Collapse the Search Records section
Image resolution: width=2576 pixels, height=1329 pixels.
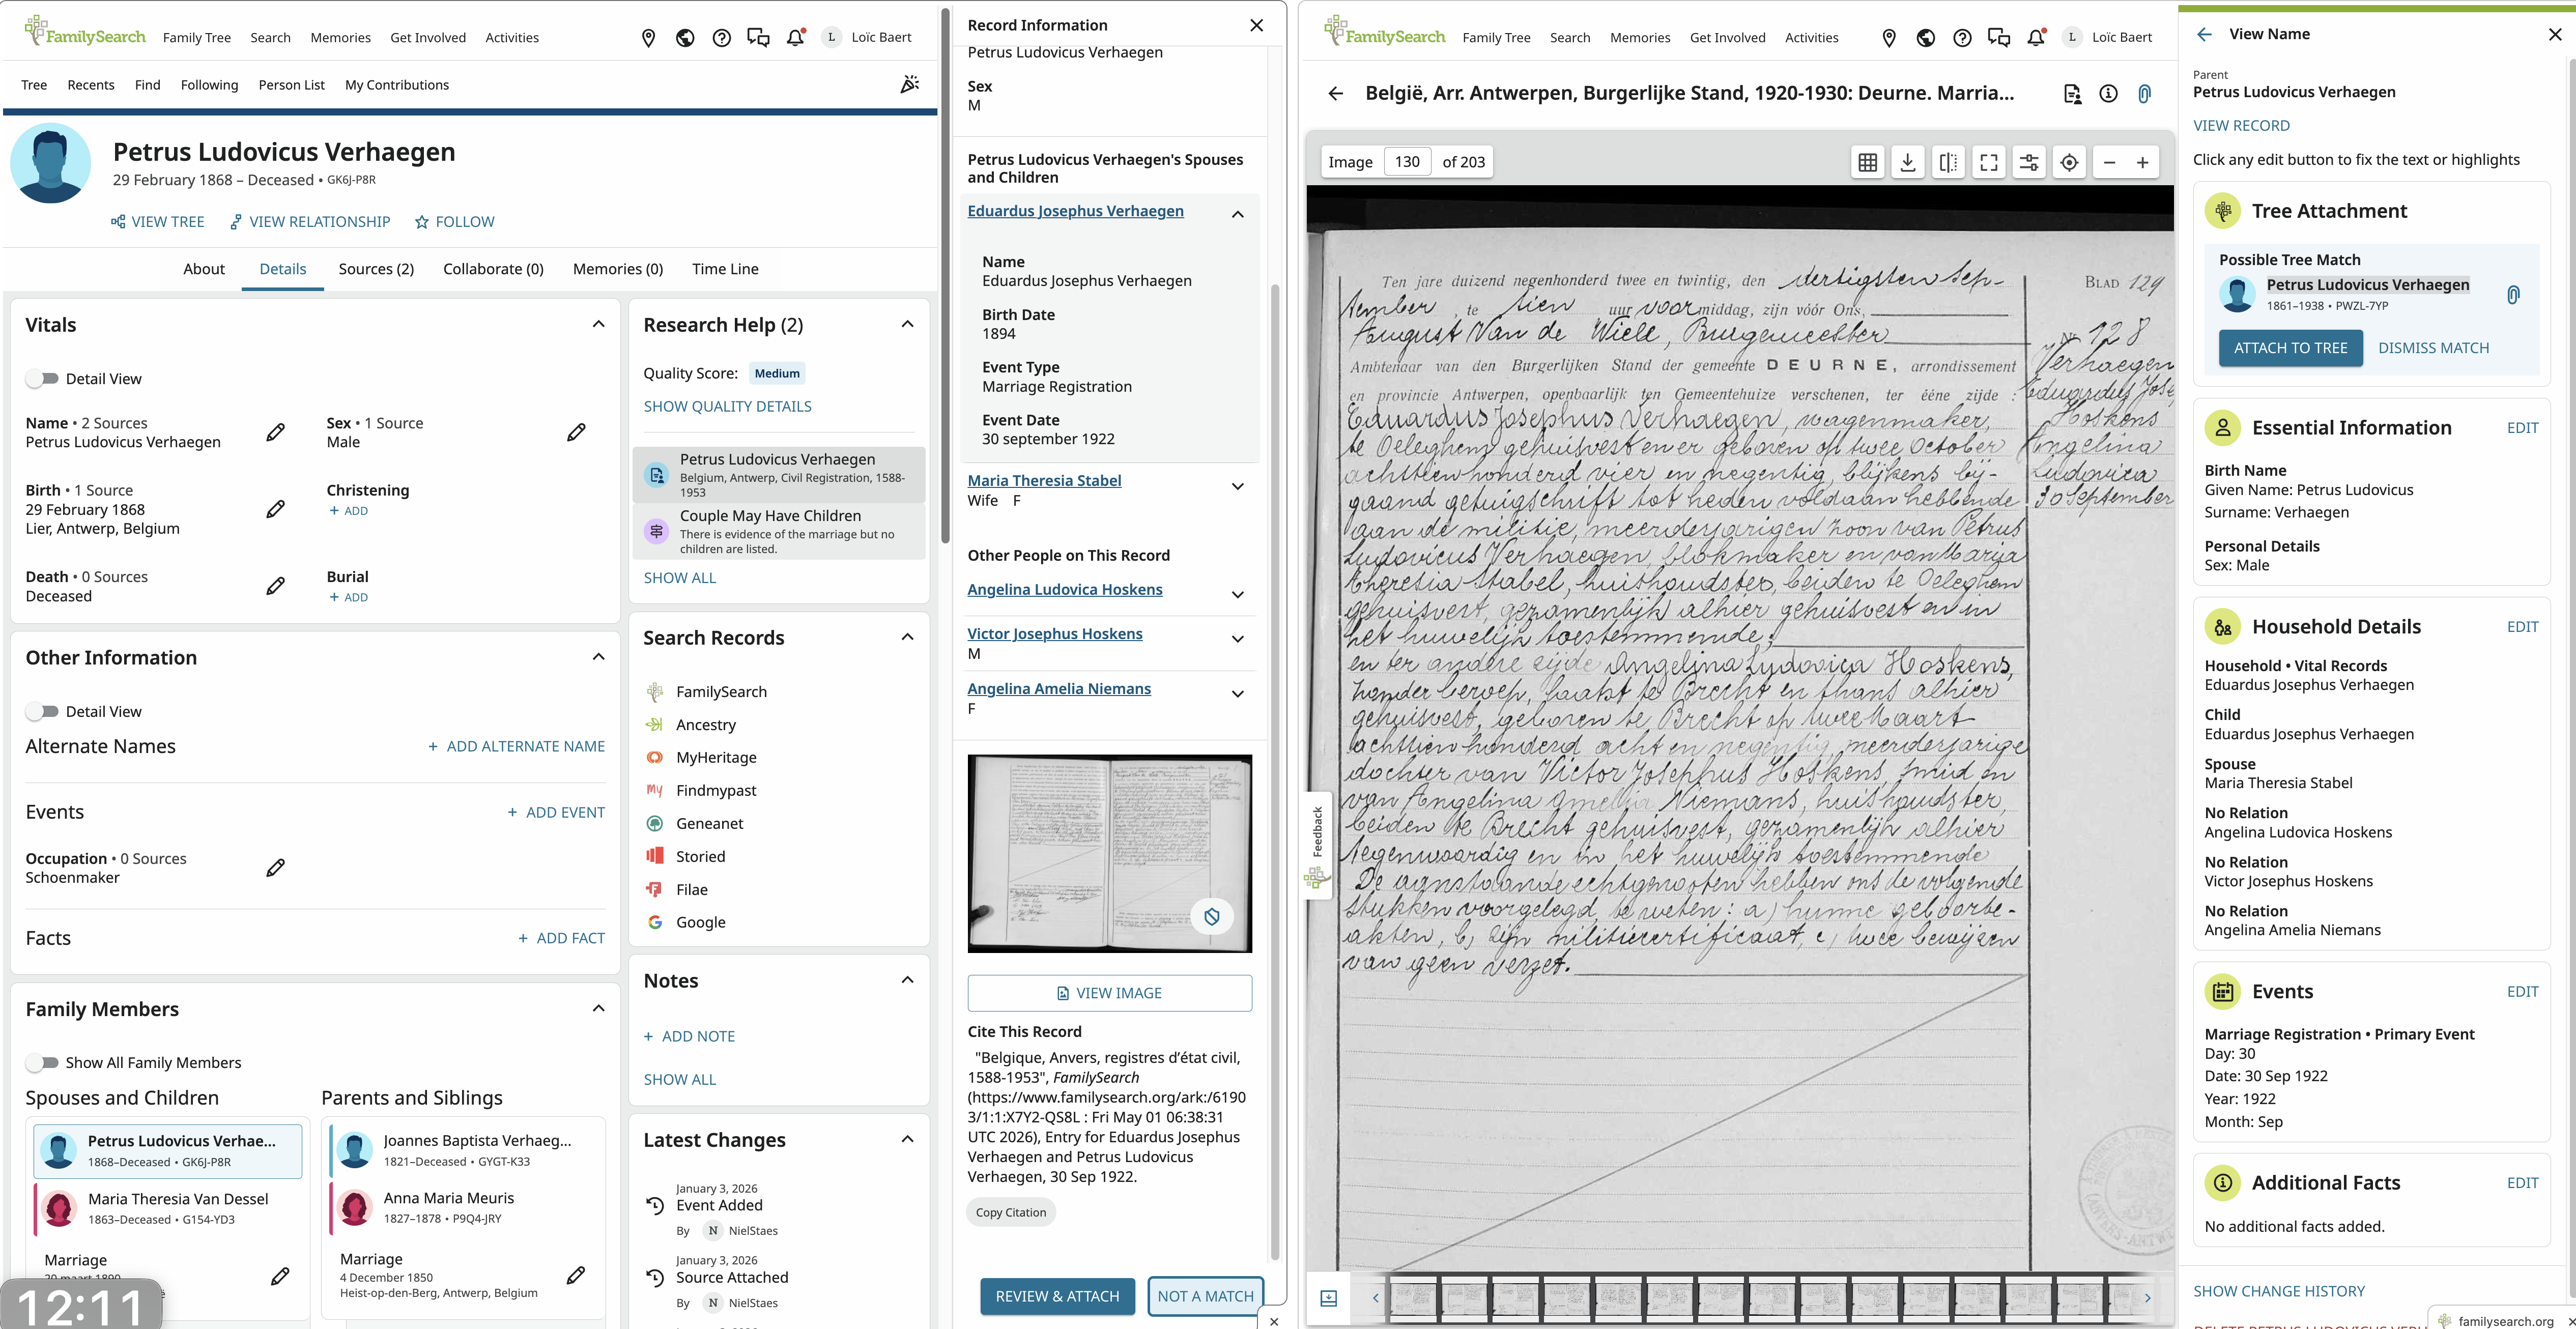(x=907, y=637)
